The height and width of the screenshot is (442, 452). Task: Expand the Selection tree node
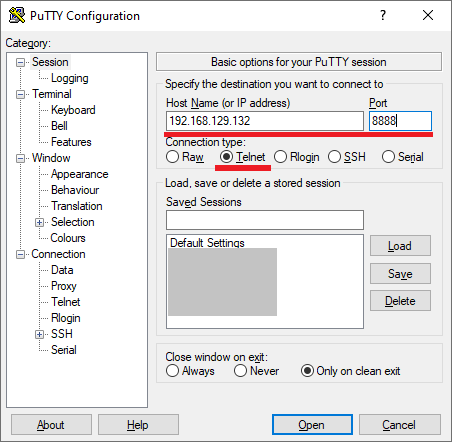click(39, 222)
